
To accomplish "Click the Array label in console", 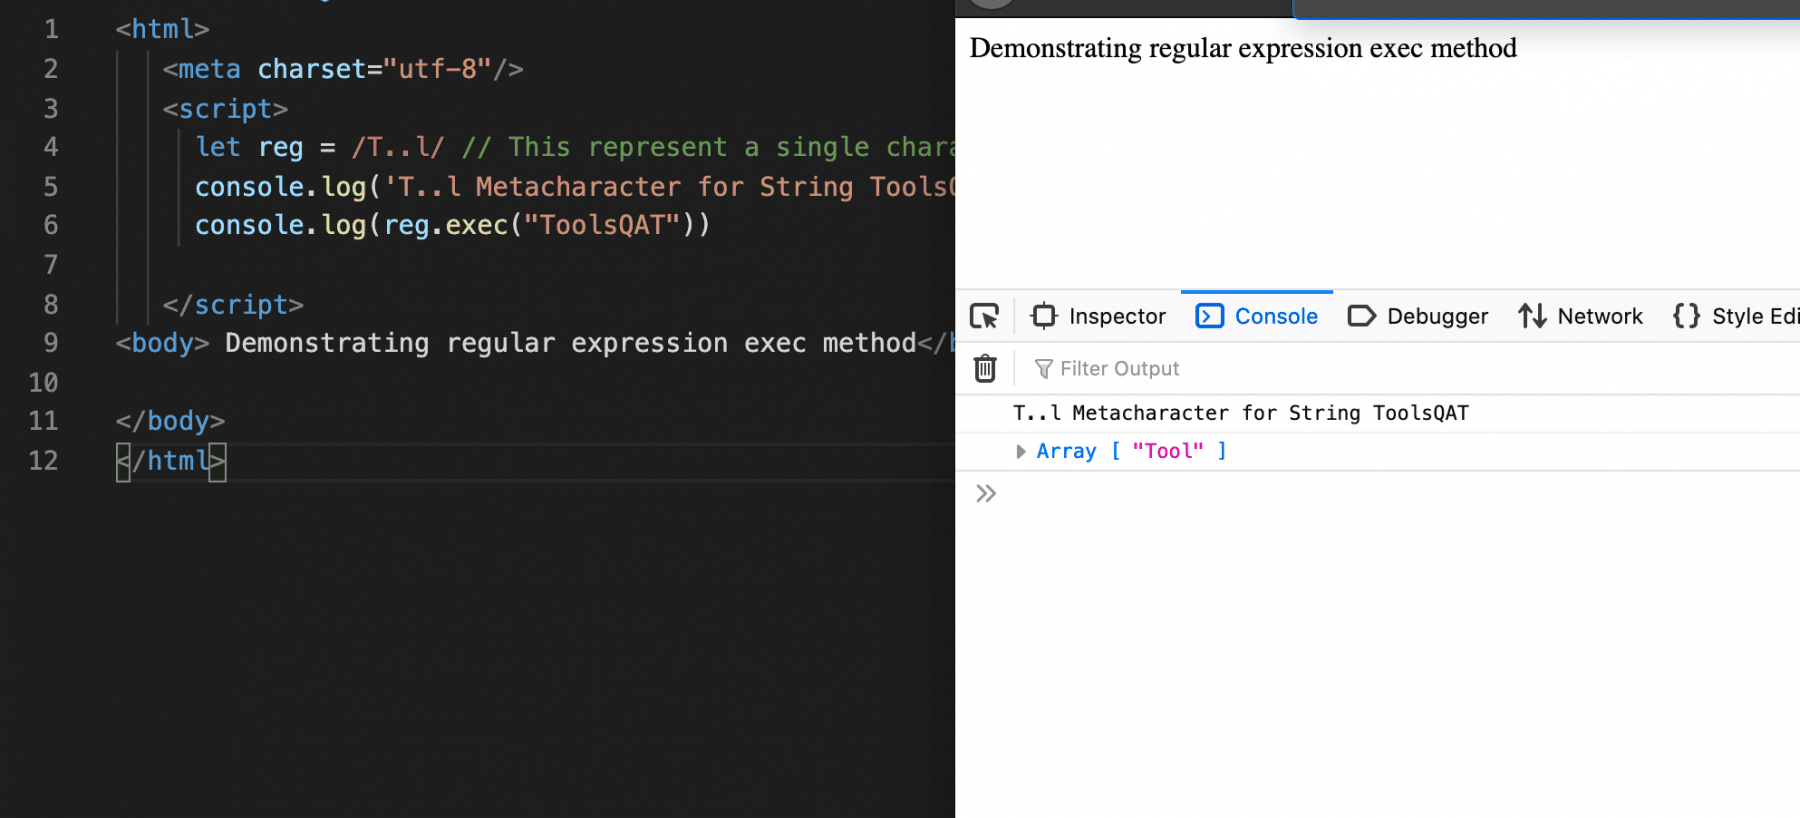I will [1066, 452].
